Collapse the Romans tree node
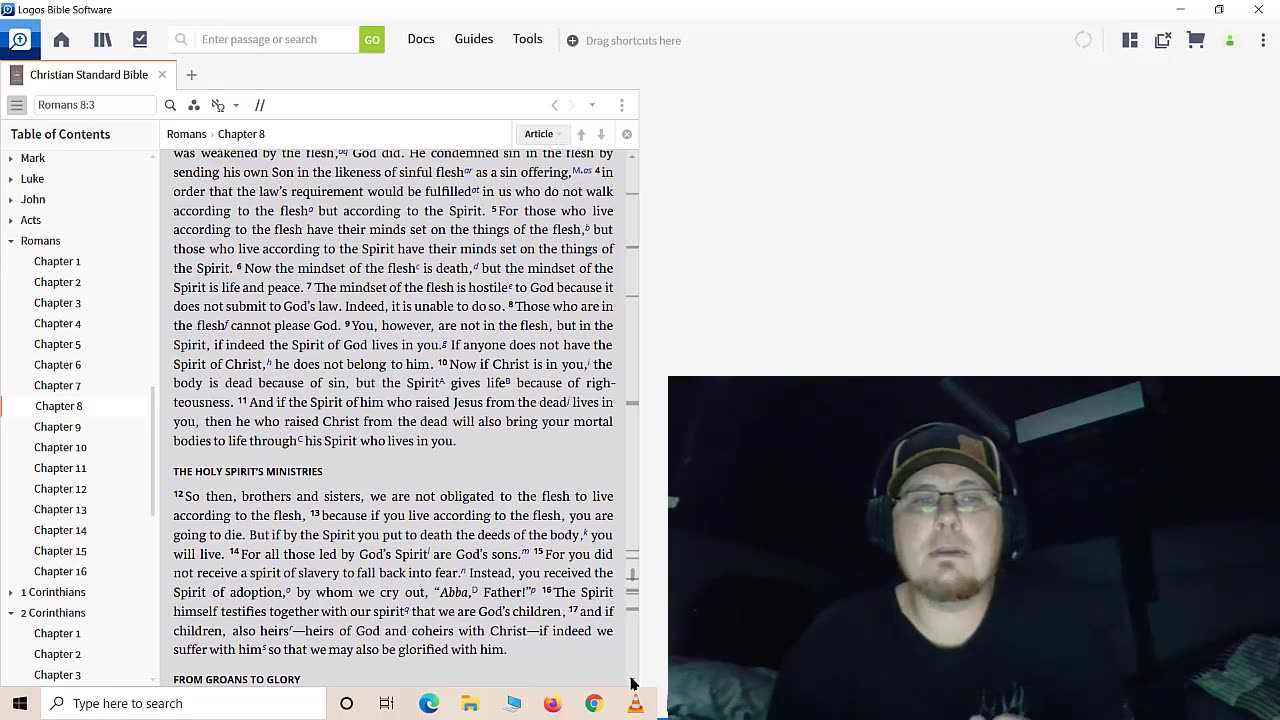 pos(11,241)
